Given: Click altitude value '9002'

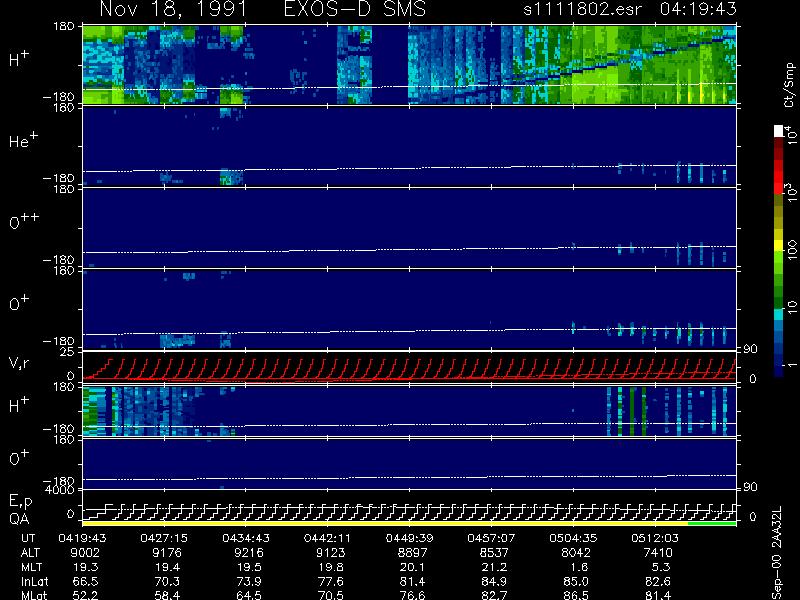Looking at the screenshot, I should pyautogui.click(x=85, y=553).
